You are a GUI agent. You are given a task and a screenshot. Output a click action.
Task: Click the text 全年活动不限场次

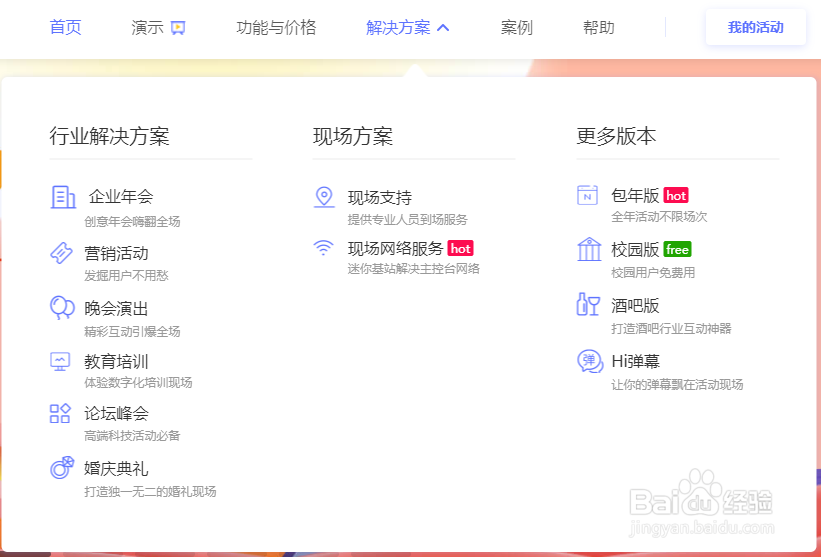pos(659,217)
